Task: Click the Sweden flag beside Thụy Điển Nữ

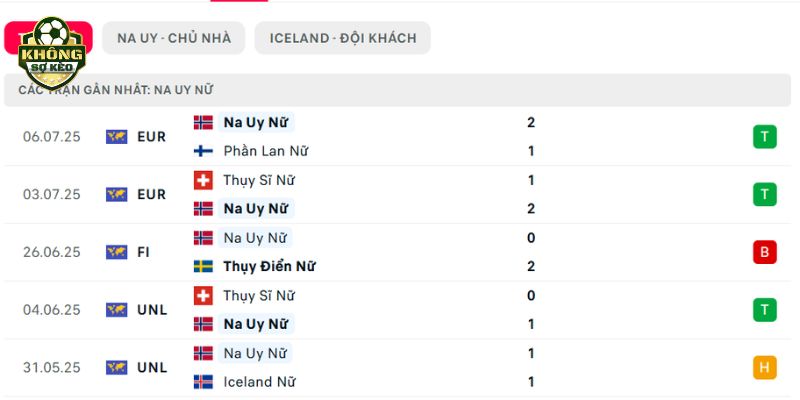Action: (204, 266)
